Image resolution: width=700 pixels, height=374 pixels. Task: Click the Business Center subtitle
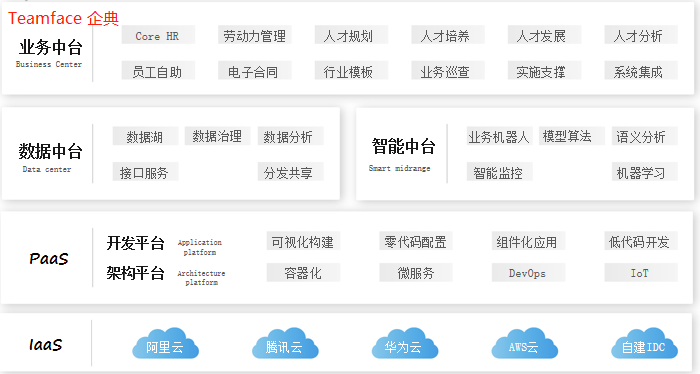pos(49,64)
